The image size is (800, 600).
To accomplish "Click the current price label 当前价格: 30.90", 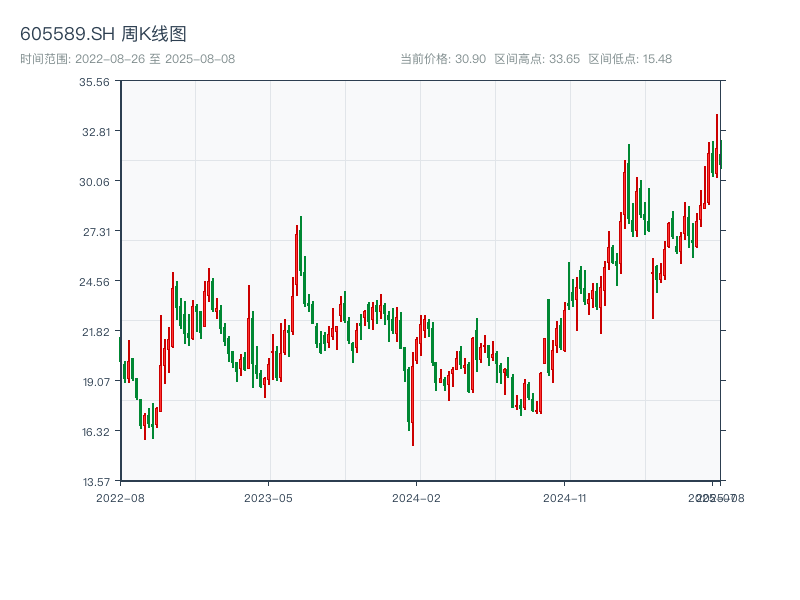I will point(443,59).
